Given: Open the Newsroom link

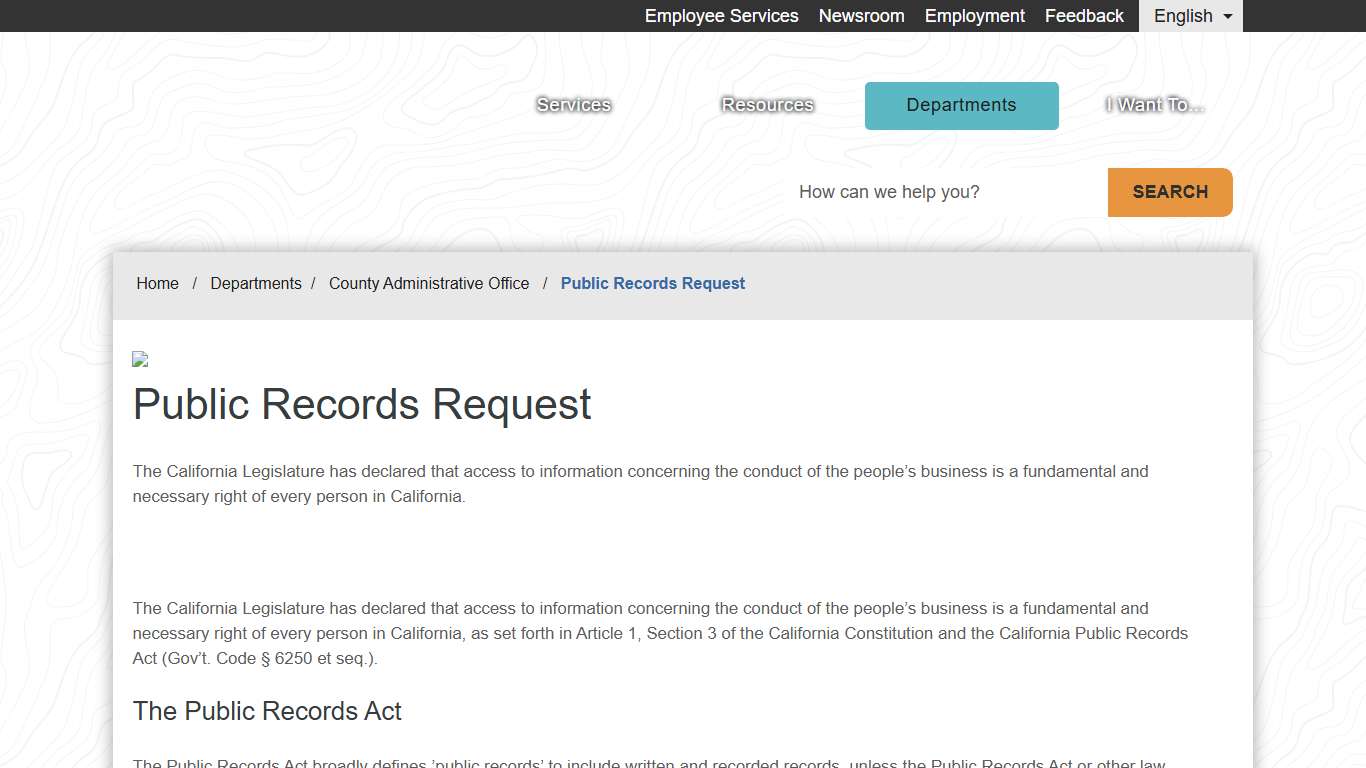Looking at the screenshot, I should 861,16.
